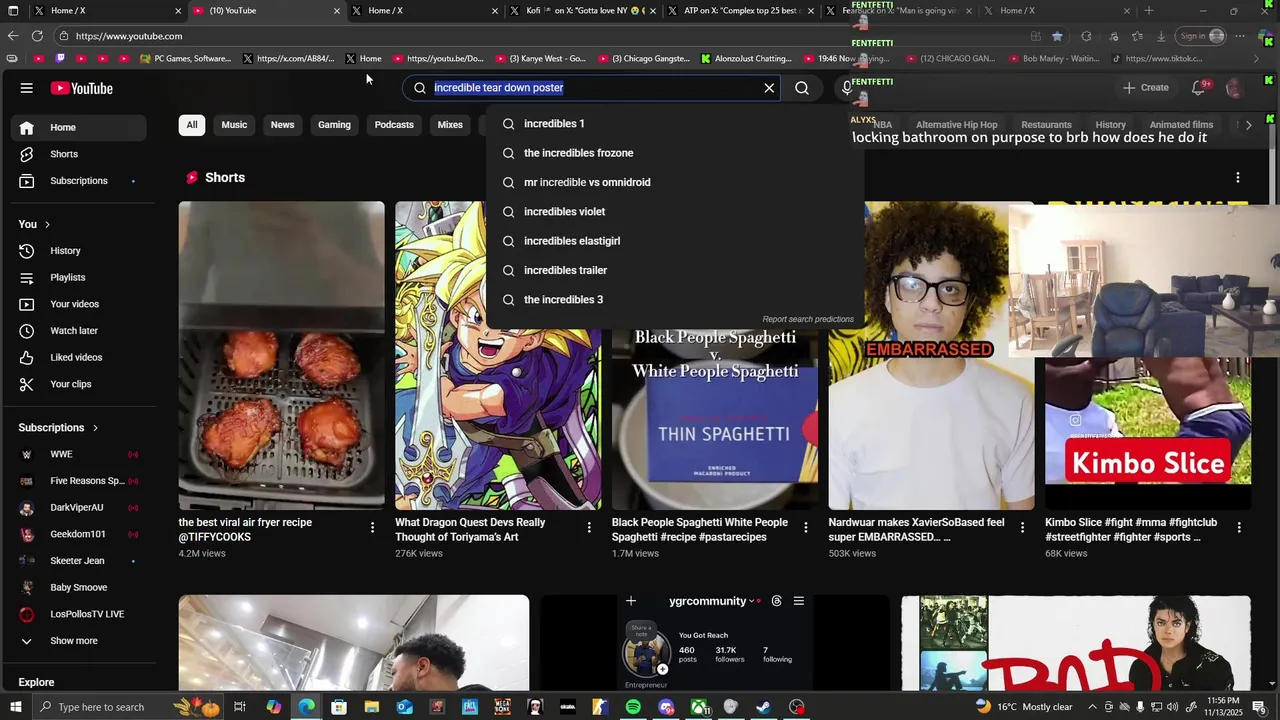Click the Create button
Image resolution: width=1280 pixels, height=720 pixels.
click(1145, 88)
